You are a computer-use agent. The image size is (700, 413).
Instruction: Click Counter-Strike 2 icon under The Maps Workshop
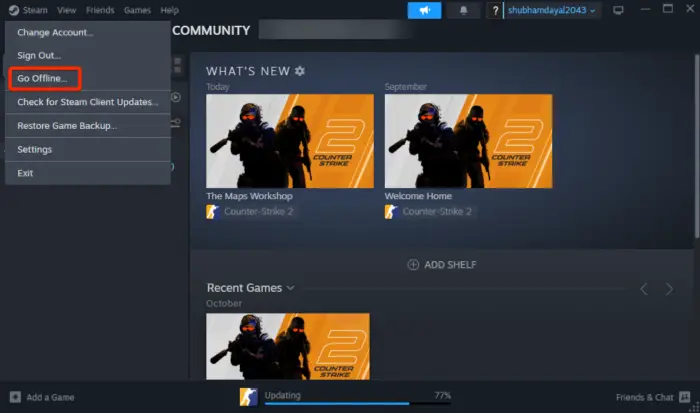point(212,212)
